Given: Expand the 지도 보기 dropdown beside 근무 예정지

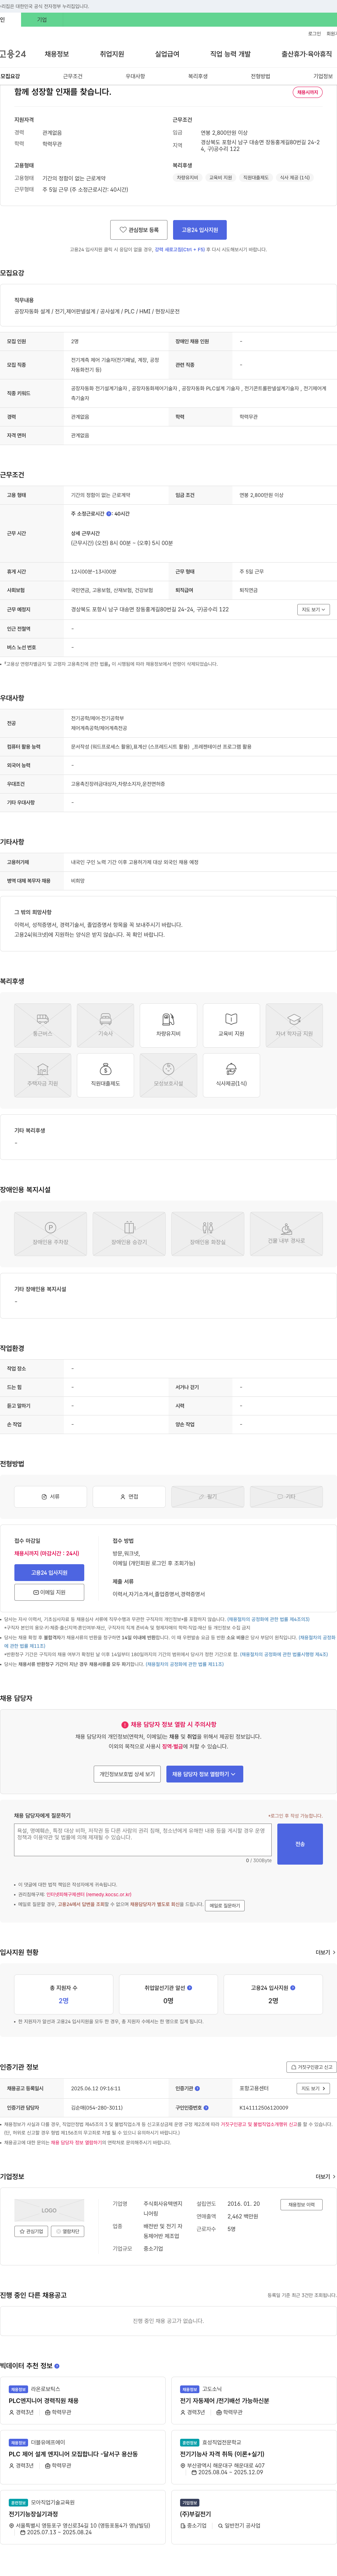Looking at the screenshot, I should point(313,609).
